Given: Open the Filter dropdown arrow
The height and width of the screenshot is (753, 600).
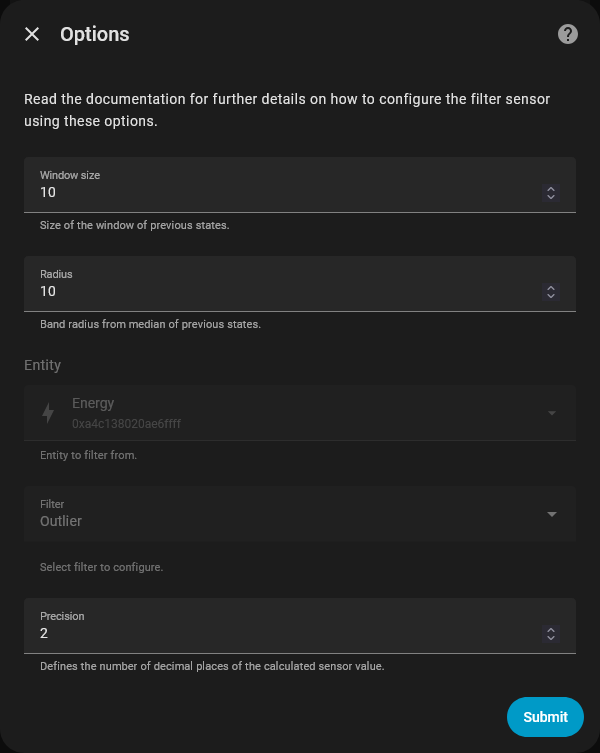Looking at the screenshot, I should [552, 514].
